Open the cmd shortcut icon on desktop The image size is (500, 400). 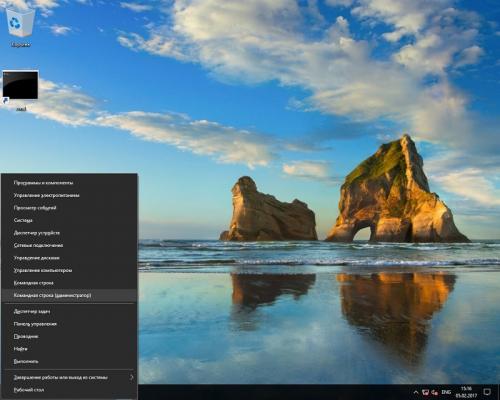(x=21, y=90)
